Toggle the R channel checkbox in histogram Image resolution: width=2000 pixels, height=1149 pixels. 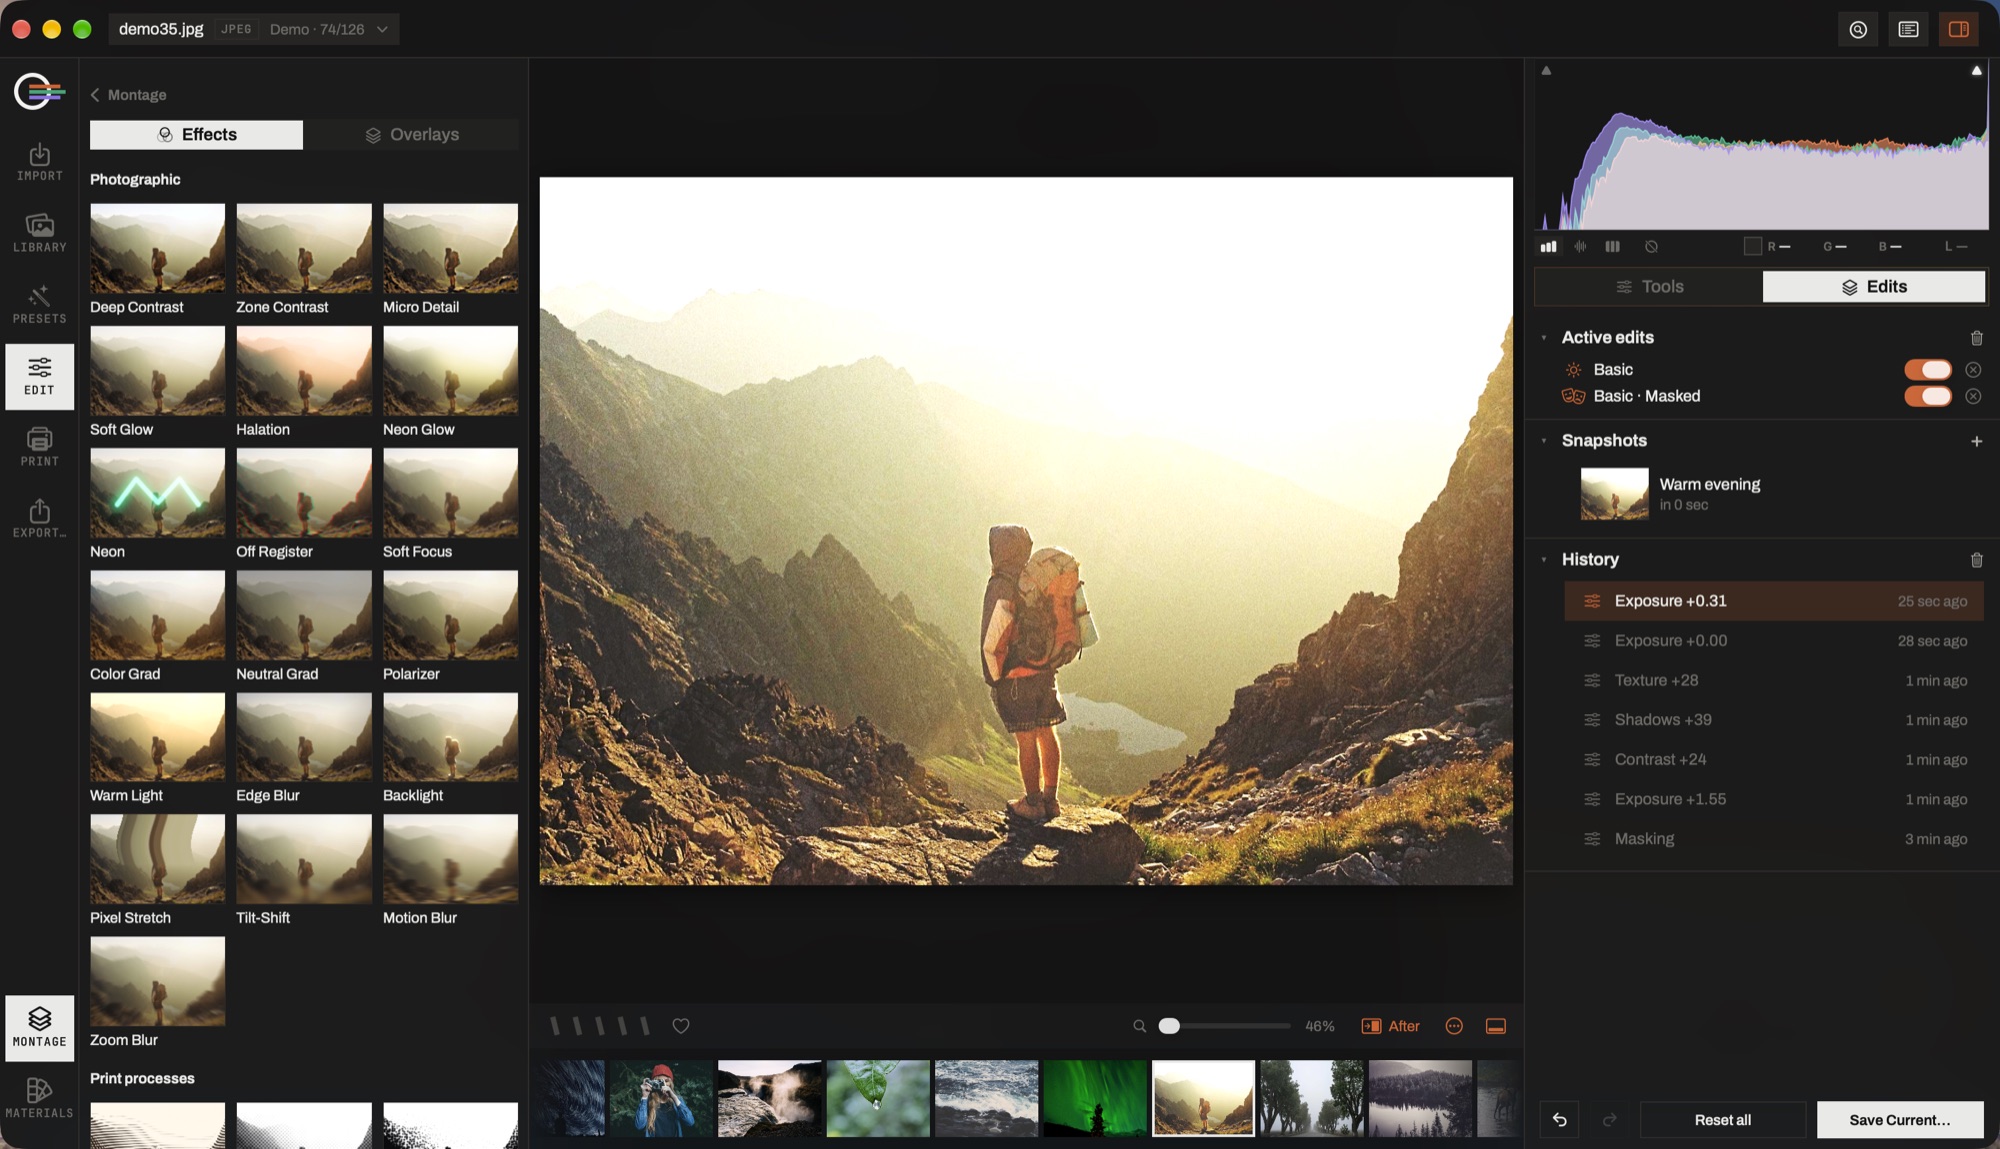(x=1752, y=247)
